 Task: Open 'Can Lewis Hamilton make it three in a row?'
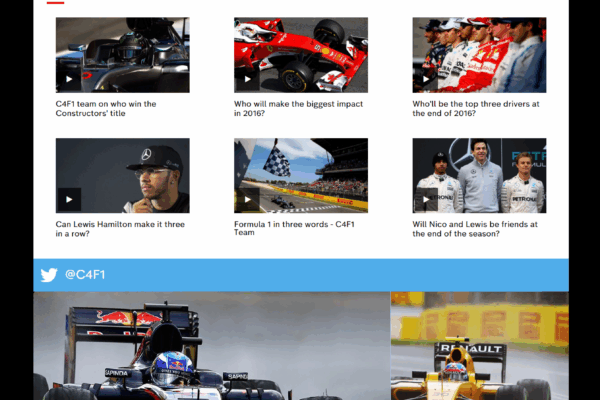coord(120,229)
